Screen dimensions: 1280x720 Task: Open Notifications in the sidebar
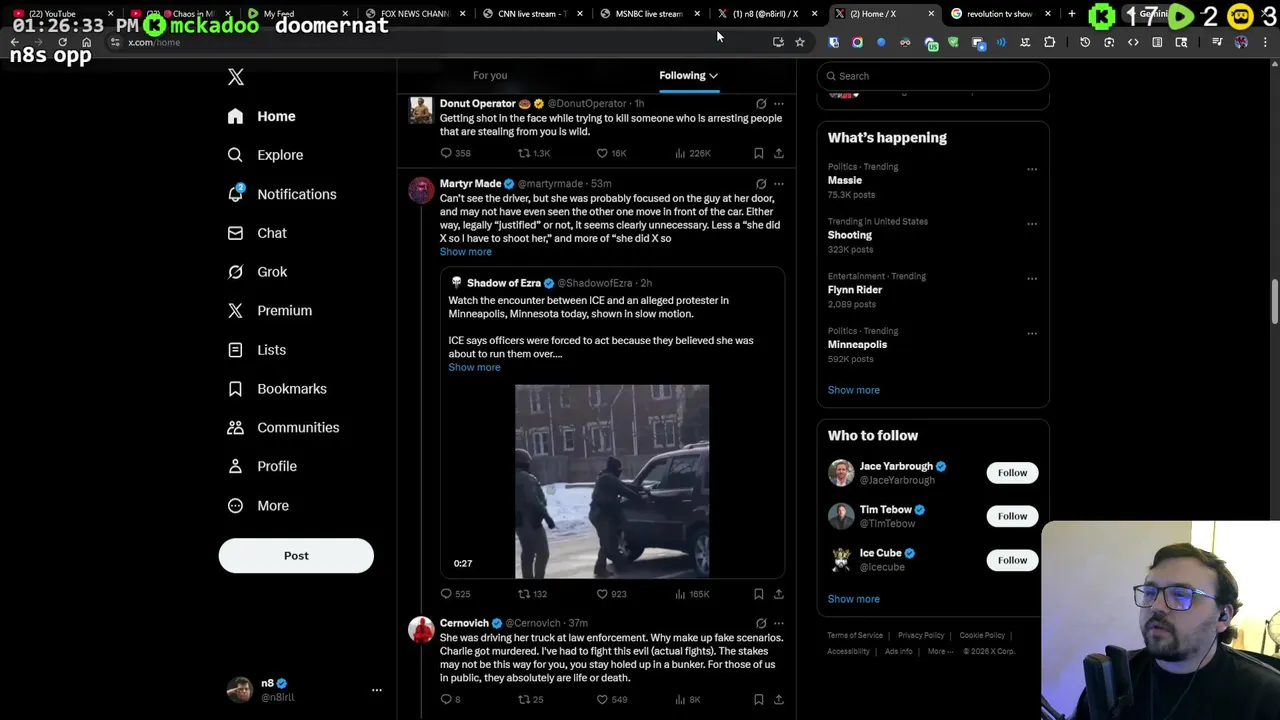[x=281, y=194]
